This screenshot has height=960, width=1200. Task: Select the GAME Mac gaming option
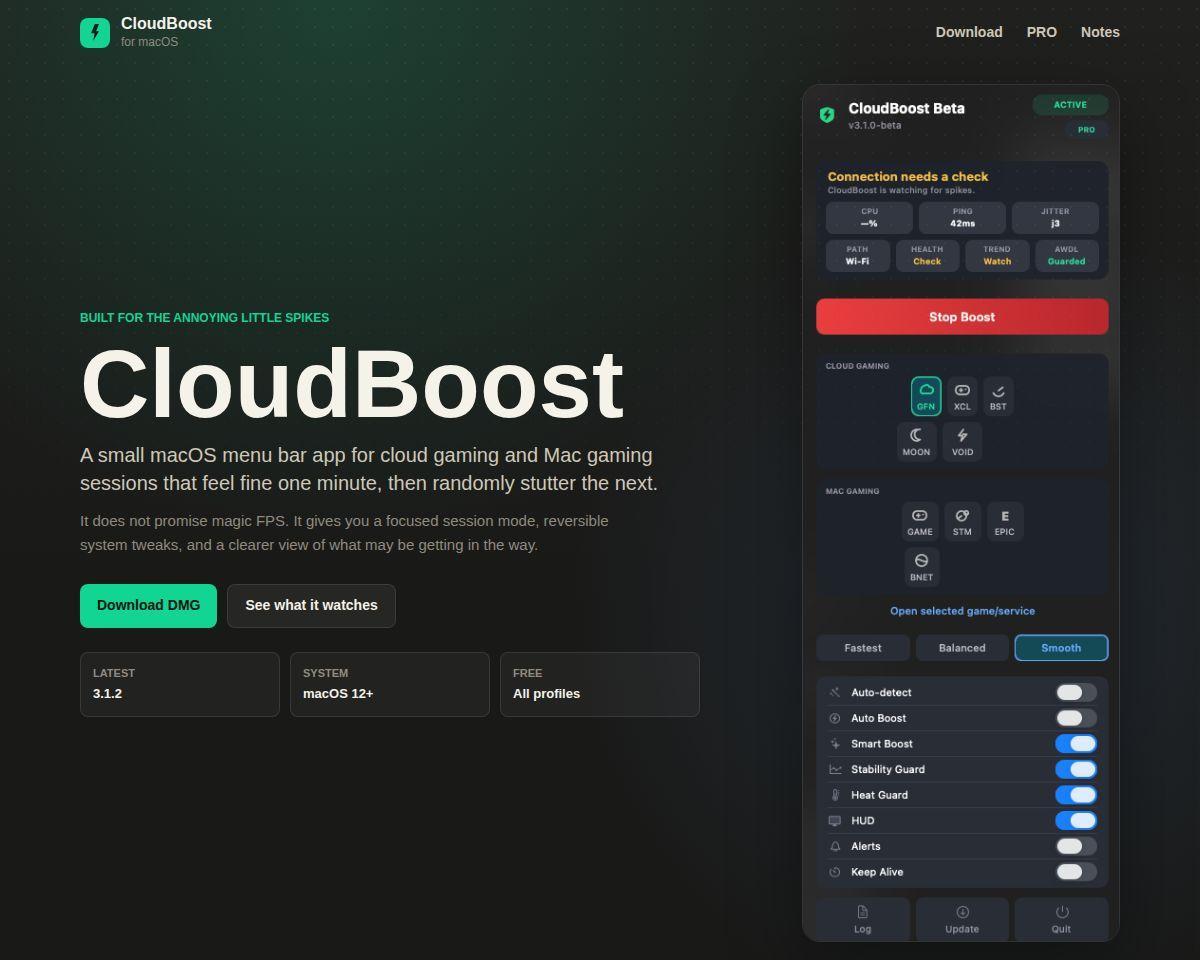coord(920,521)
